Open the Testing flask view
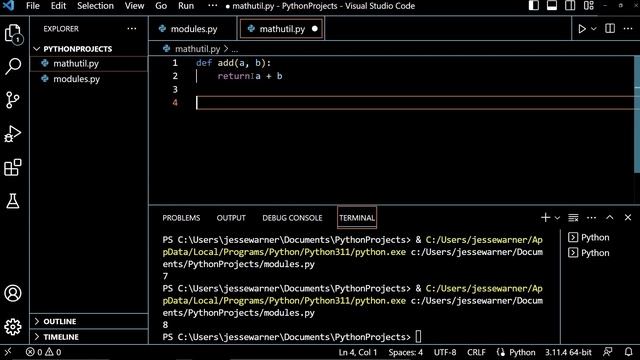The height and width of the screenshot is (360, 640). point(13,201)
